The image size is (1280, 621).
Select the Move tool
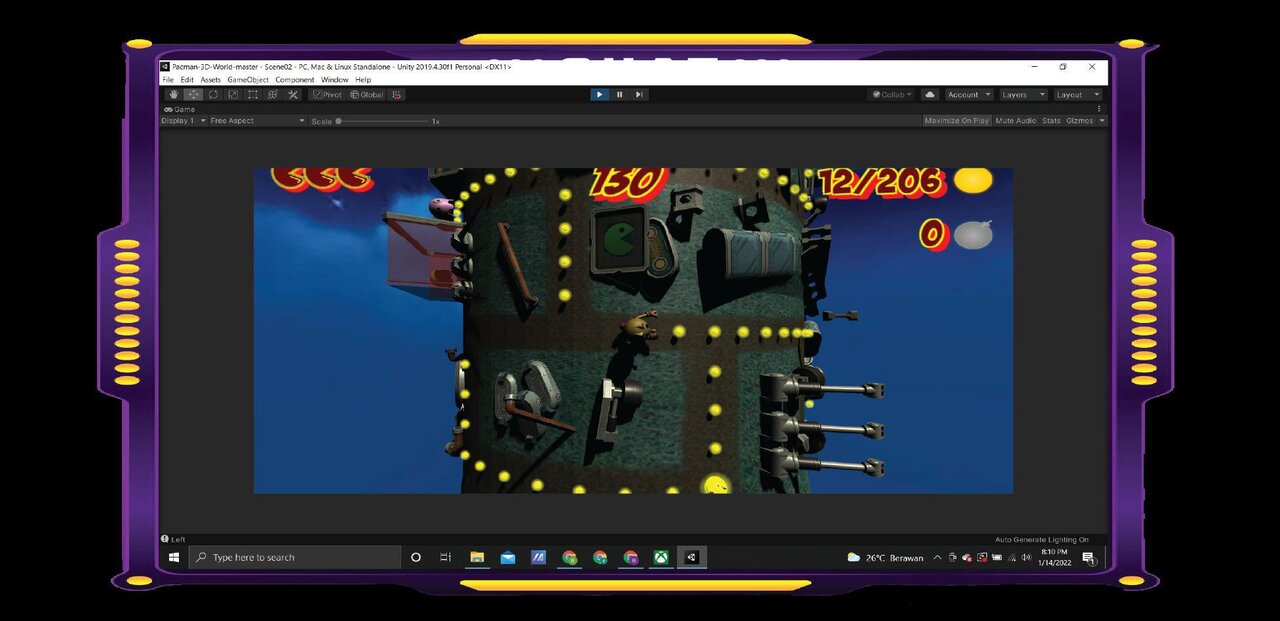[x=193, y=95]
